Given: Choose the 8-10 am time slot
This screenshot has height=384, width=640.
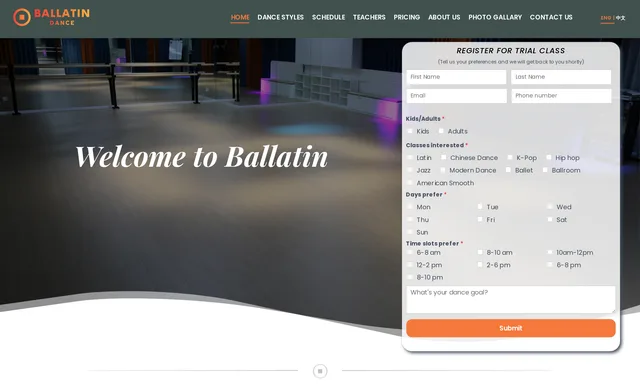Looking at the screenshot, I should click(x=480, y=253).
